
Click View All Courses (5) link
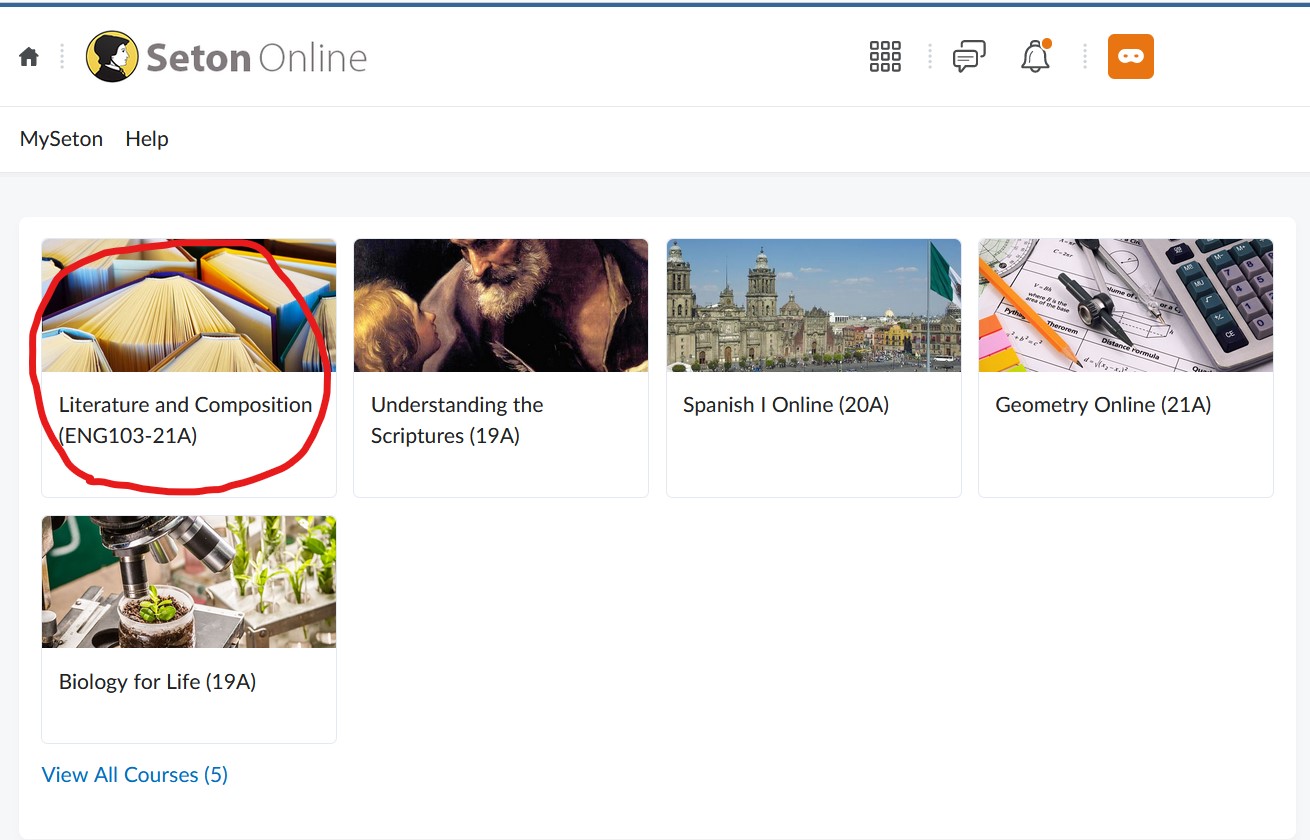point(135,775)
